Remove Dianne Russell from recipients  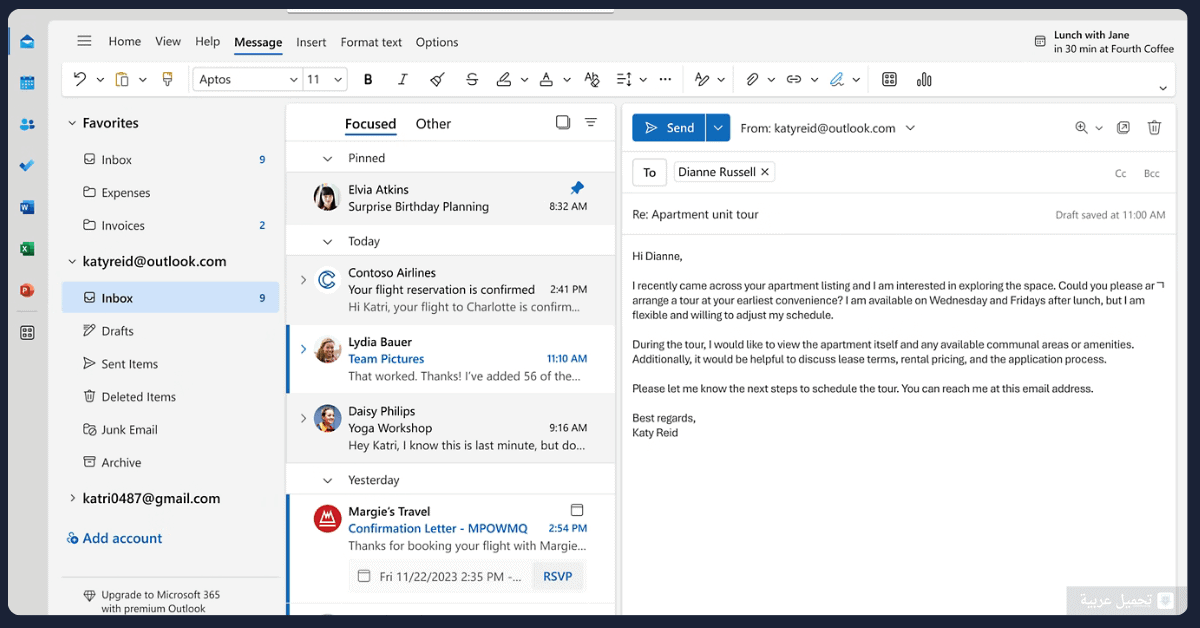(x=765, y=172)
